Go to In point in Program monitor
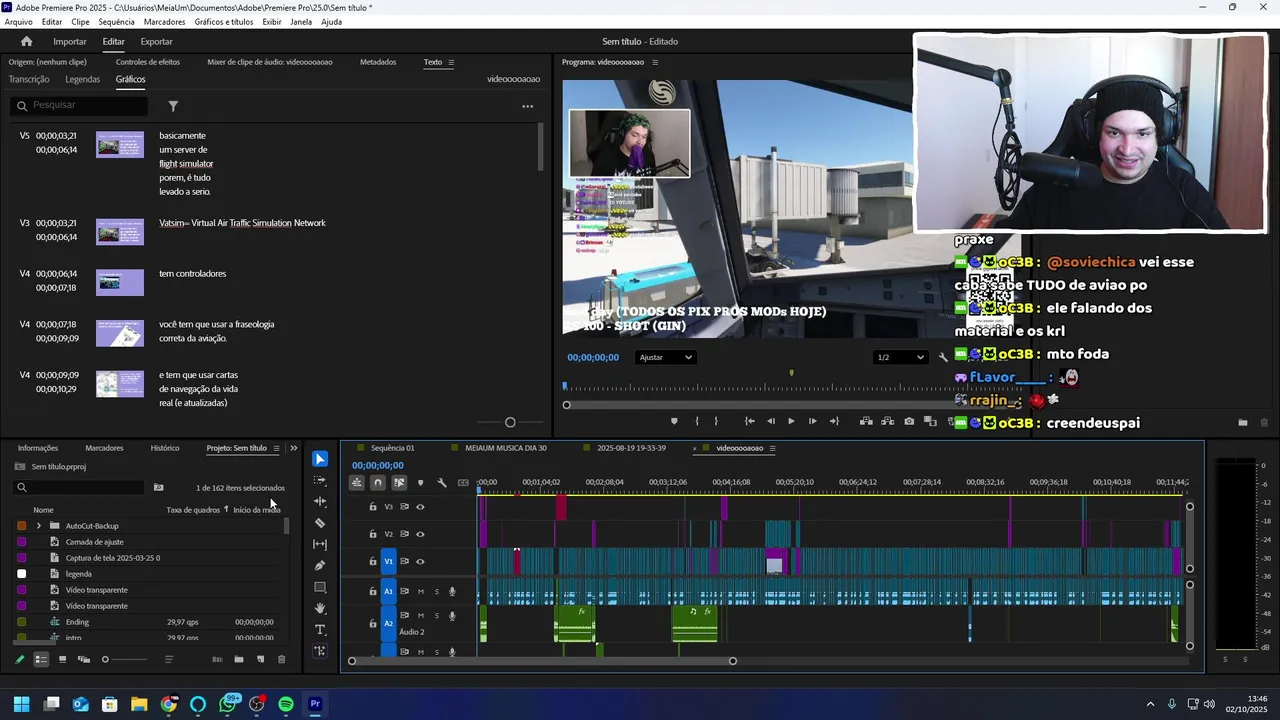This screenshot has width=1280, height=720. click(x=749, y=421)
